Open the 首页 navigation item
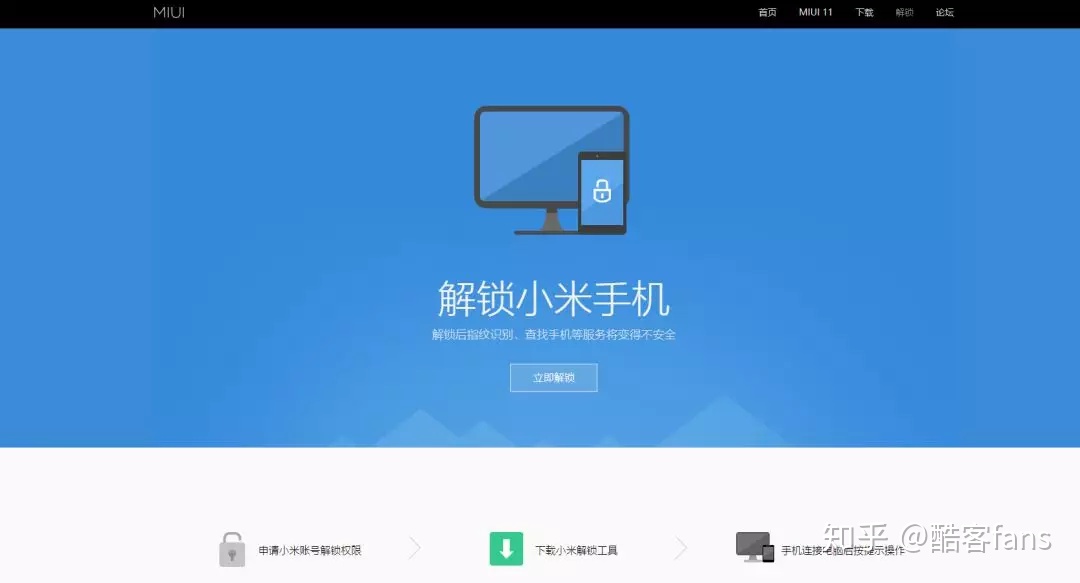 point(767,12)
